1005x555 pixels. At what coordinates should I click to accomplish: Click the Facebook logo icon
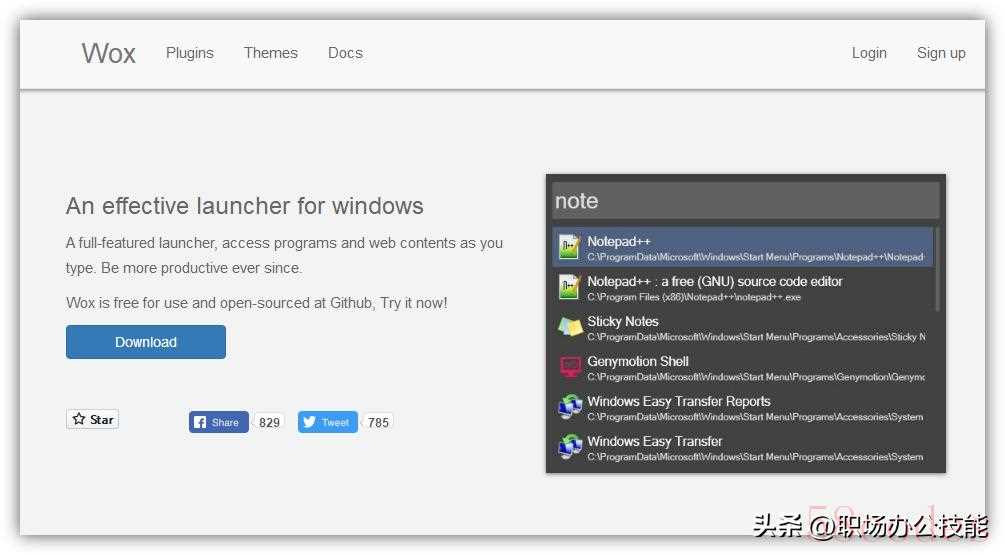(200, 422)
